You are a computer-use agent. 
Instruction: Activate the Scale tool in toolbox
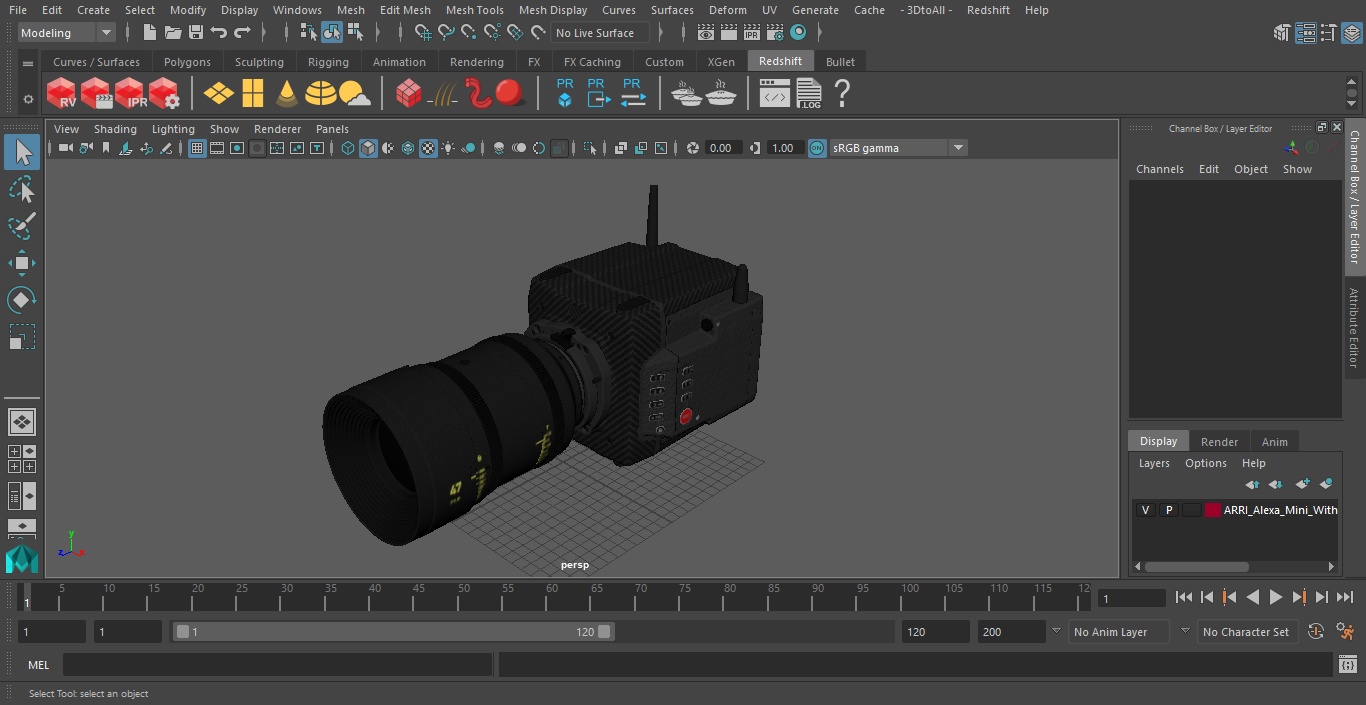tap(21, 337)
